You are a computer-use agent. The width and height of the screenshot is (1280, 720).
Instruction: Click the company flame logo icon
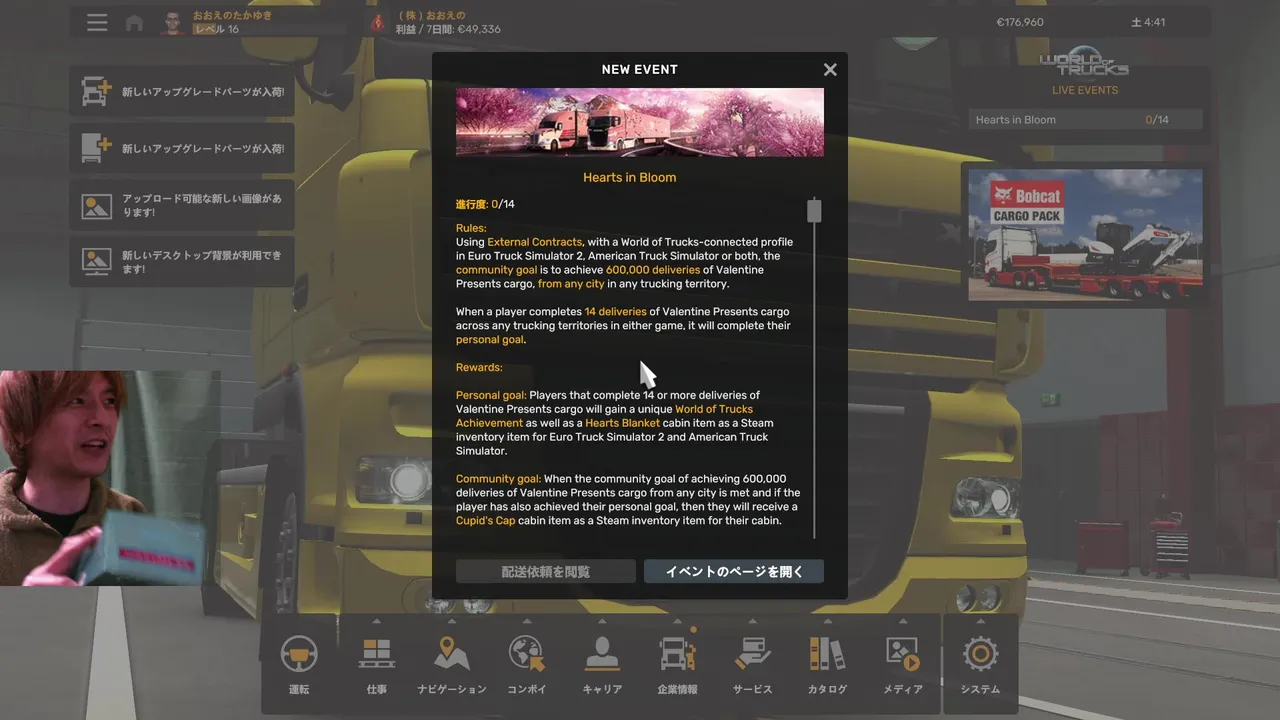coord(377,22)
